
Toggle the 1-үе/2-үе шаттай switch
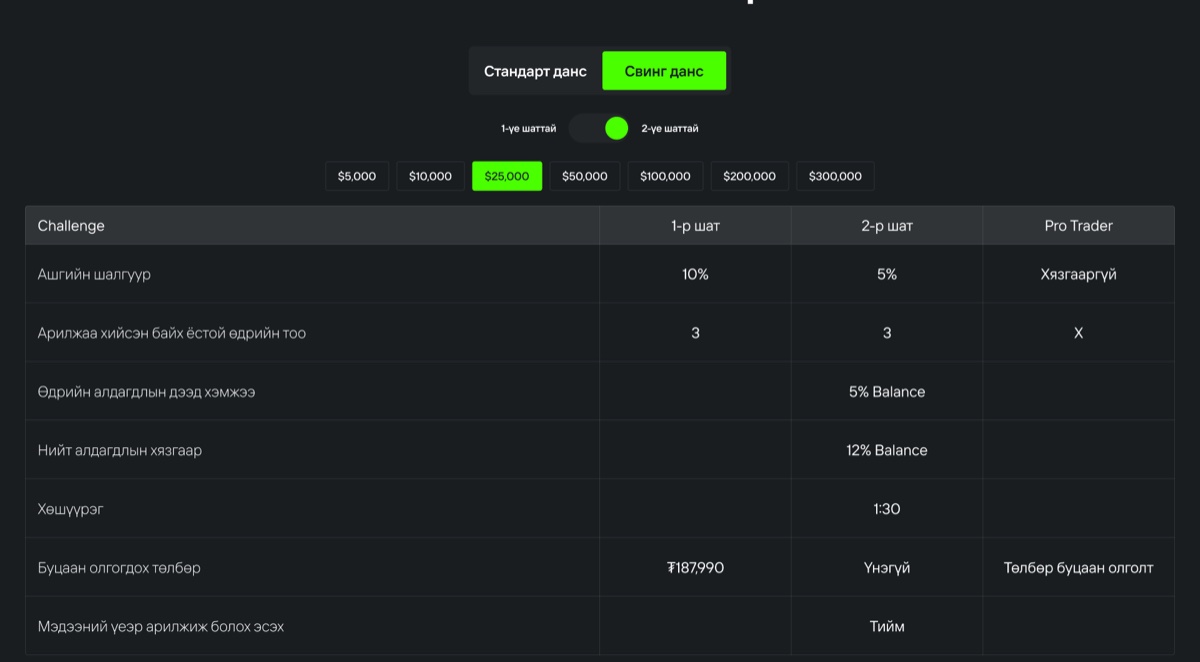[600, 128]
